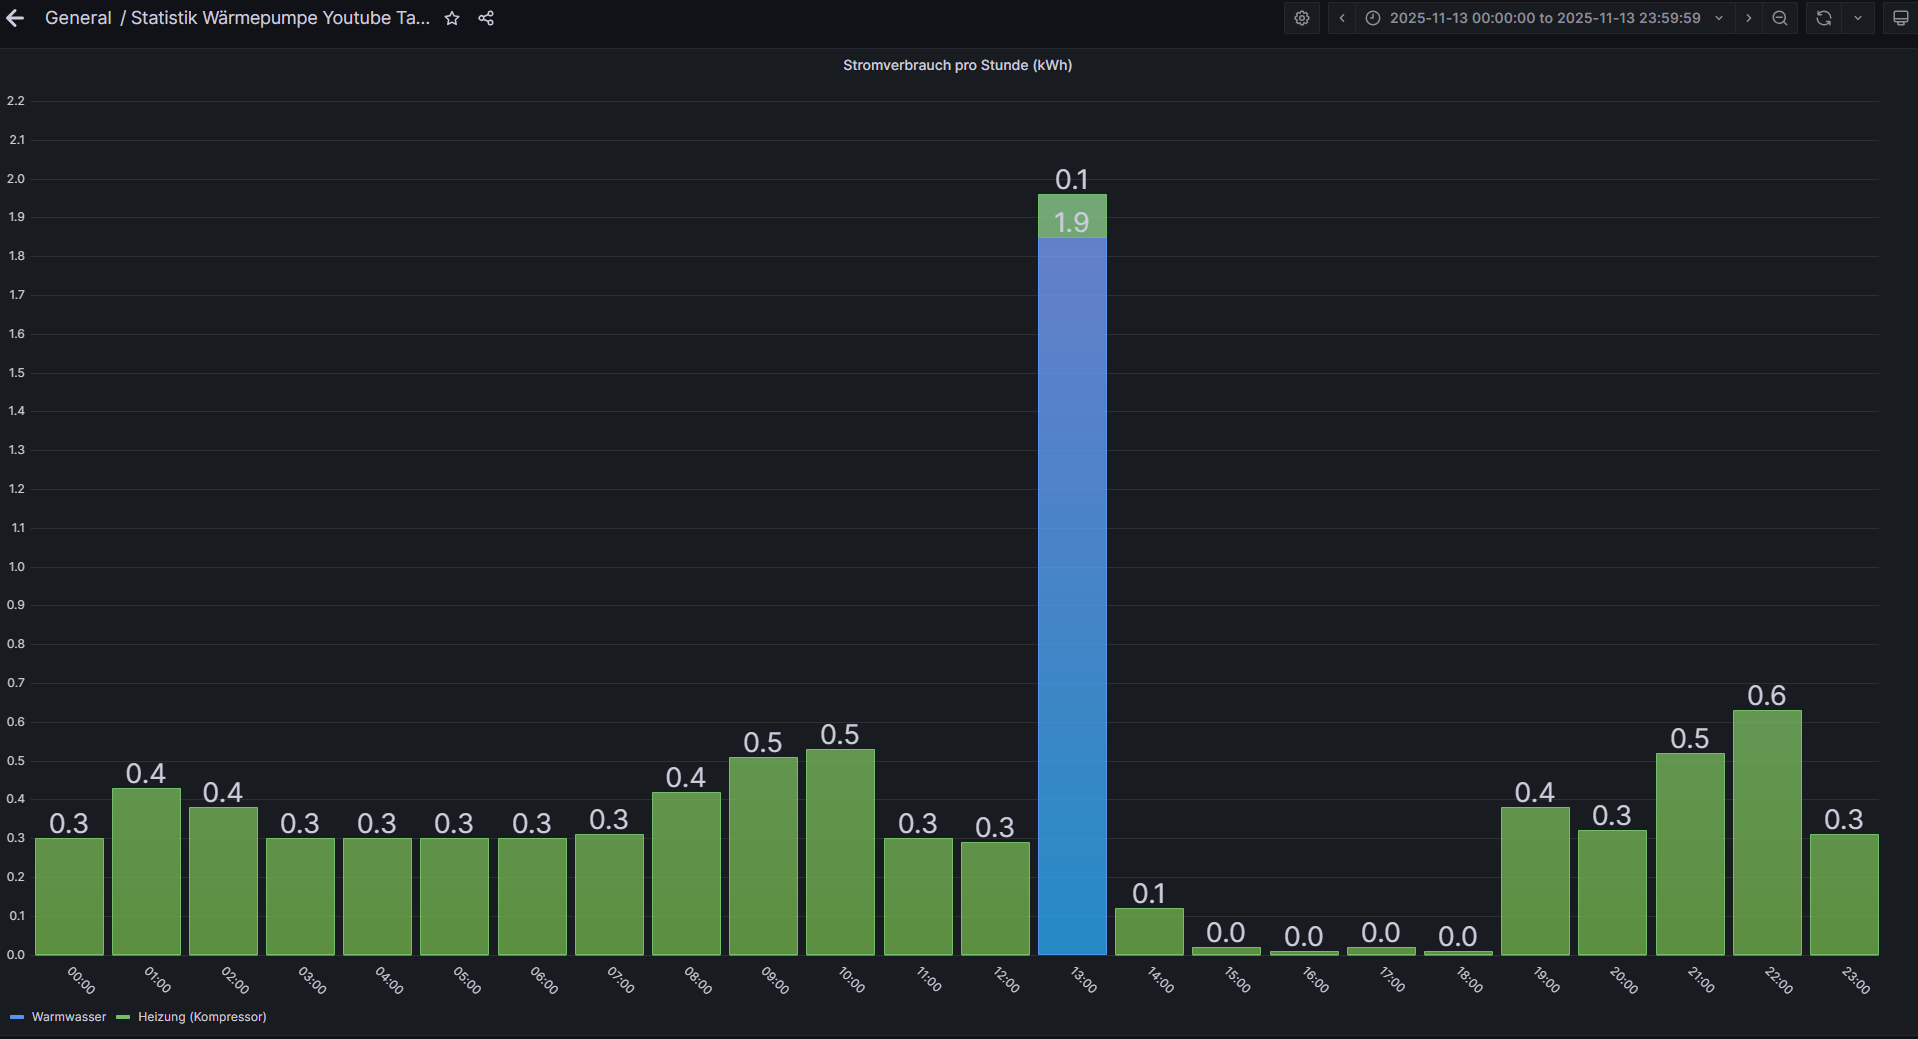
Task: Click the green Heizung legend color swatch
Action: tap(123, 1017)
